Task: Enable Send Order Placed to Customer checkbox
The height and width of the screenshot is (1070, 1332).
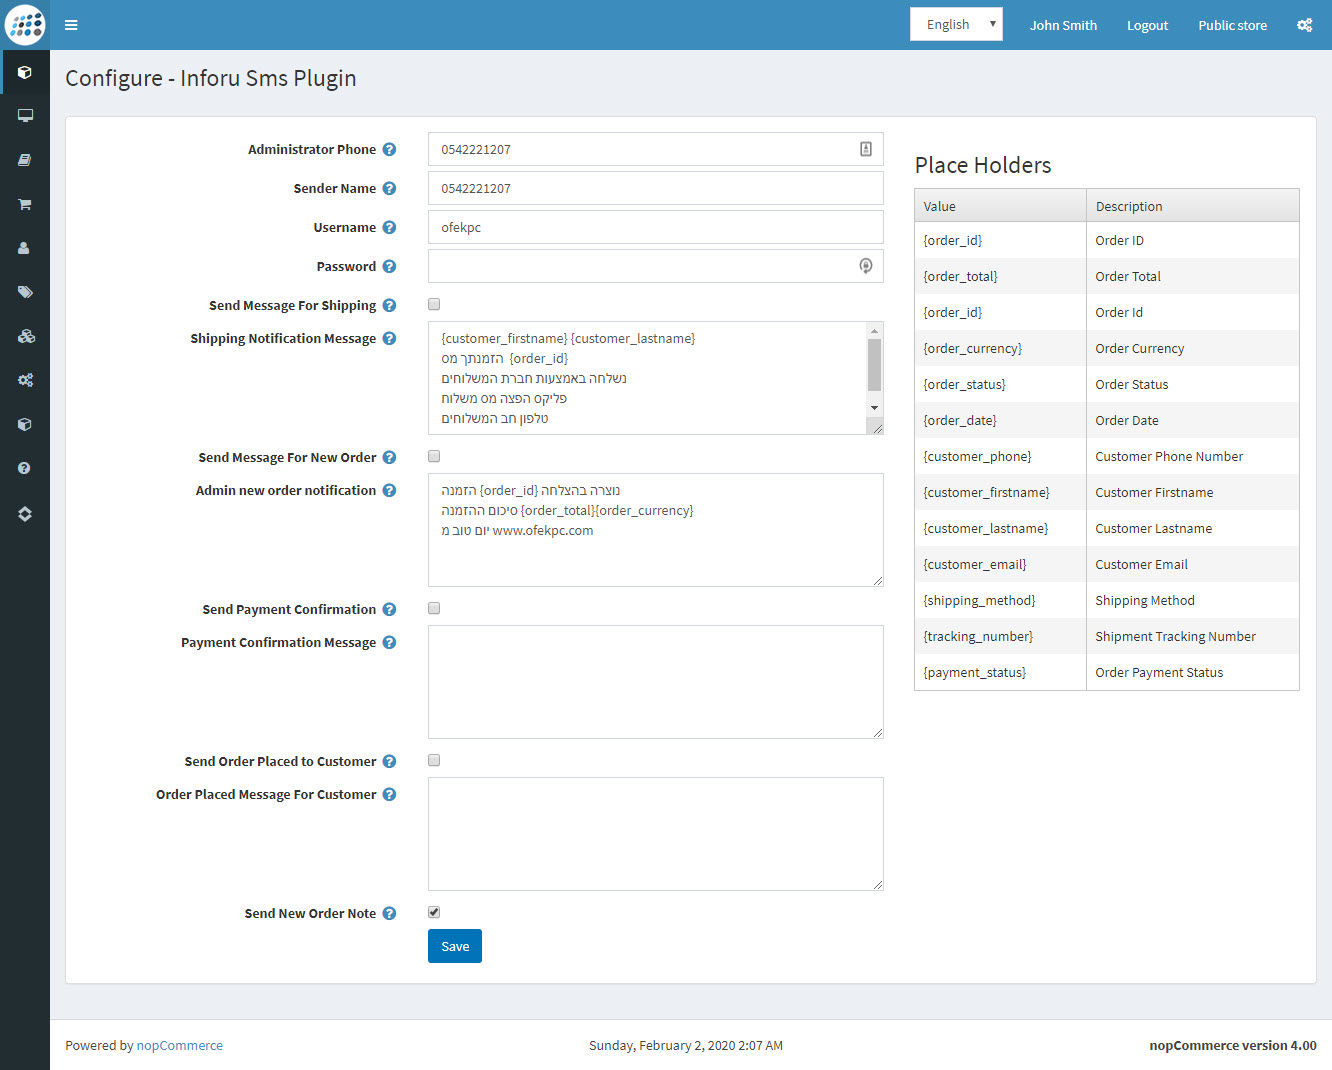Action: 434,760
